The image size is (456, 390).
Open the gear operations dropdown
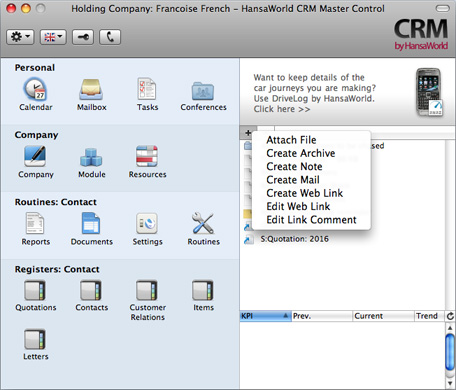20,37
